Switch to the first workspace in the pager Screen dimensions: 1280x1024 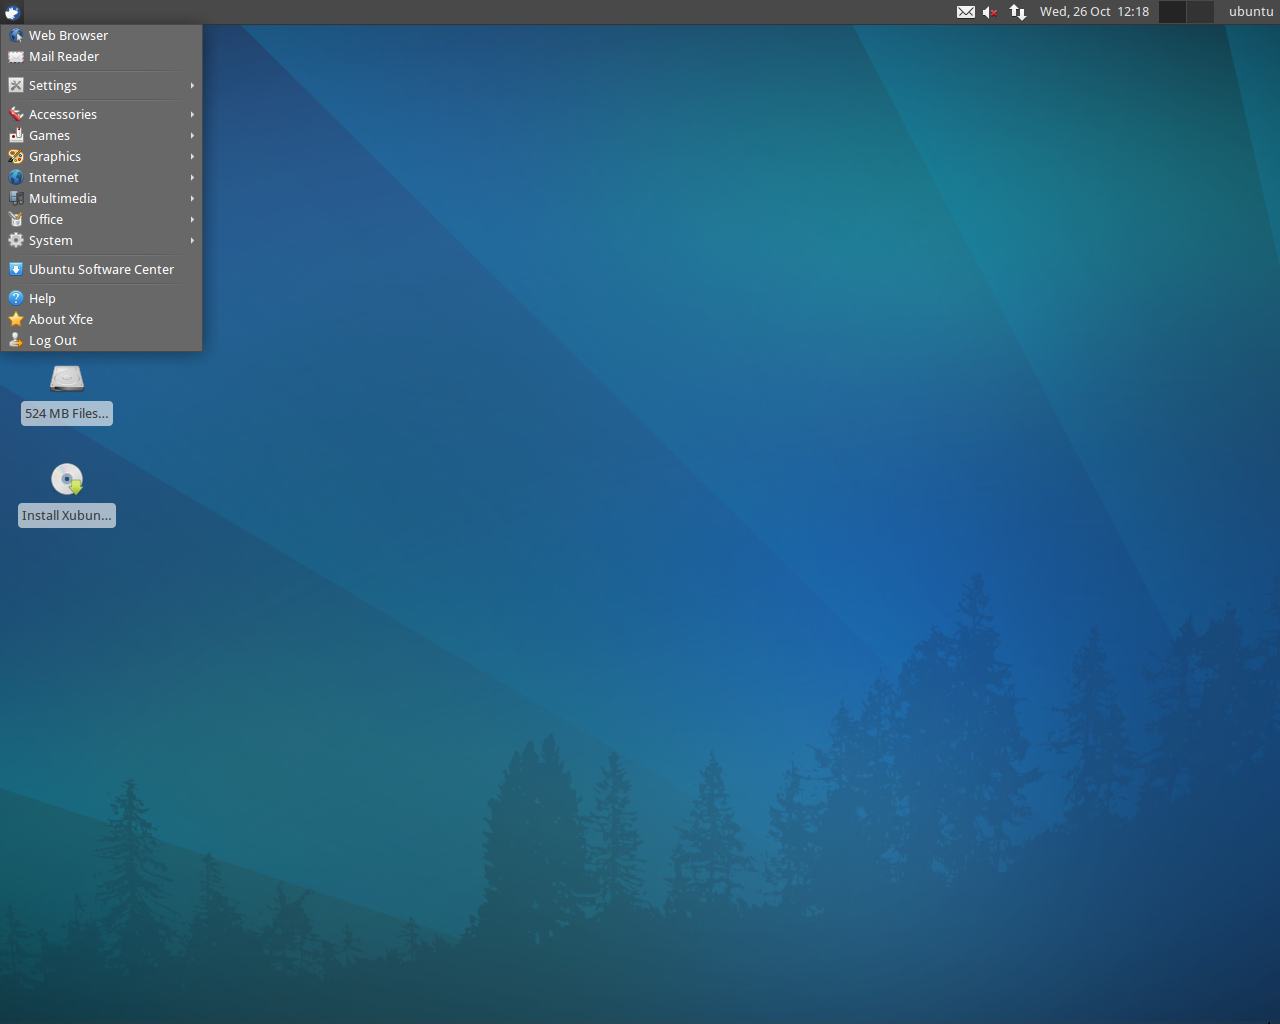pos(1172,12)
